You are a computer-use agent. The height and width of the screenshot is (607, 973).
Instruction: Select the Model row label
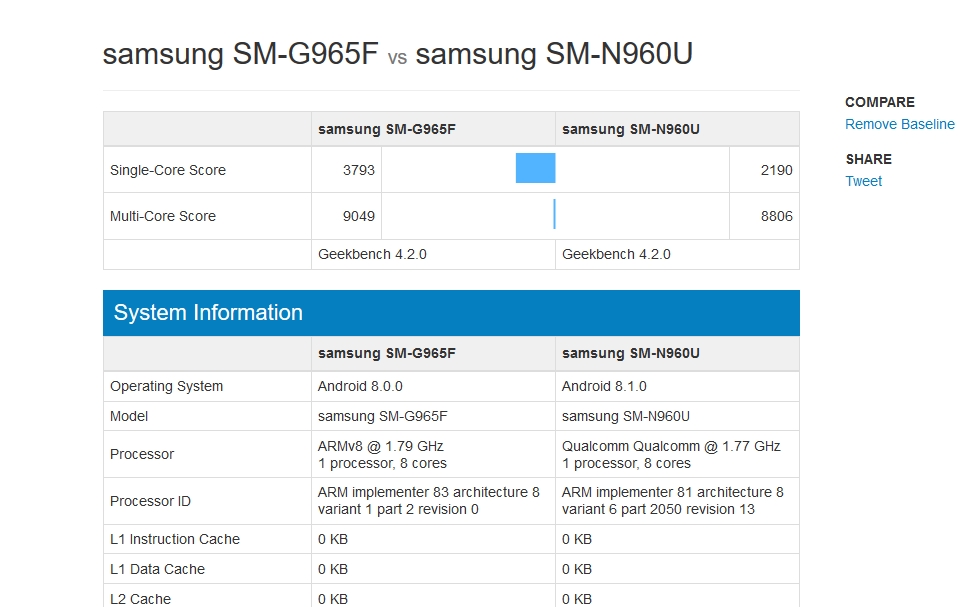tap(128, 416)
